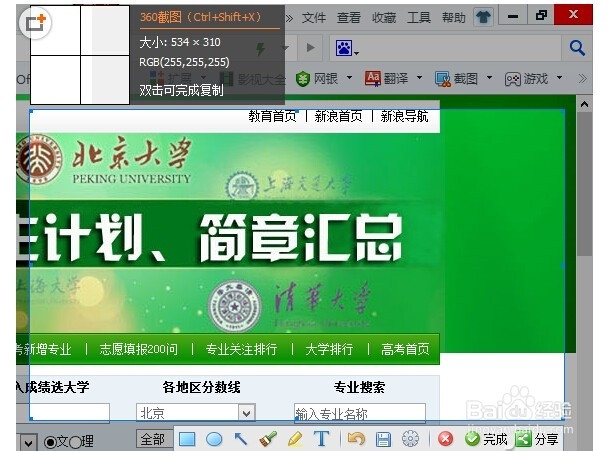
Task: Select the text T tool
Action: click(x=321, y=439)
